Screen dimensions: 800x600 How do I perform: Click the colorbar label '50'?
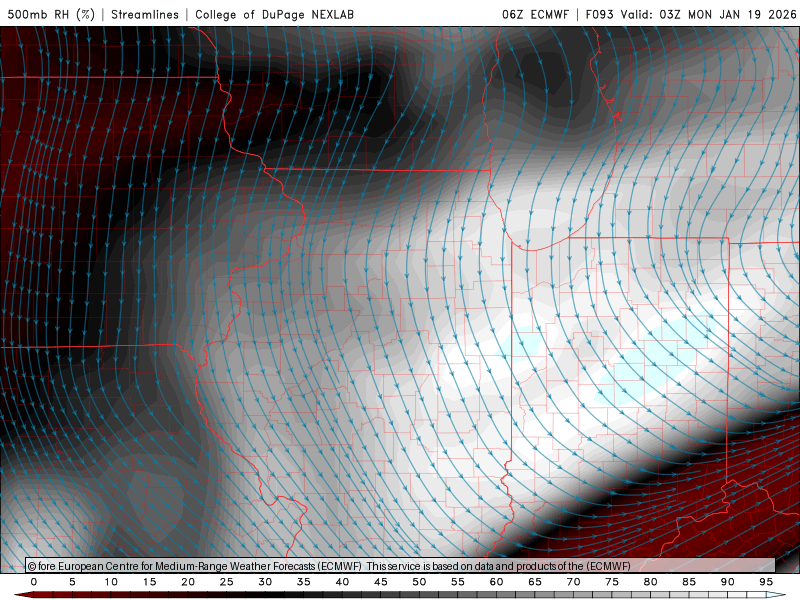pyautogui.click(x=419, y=582)
